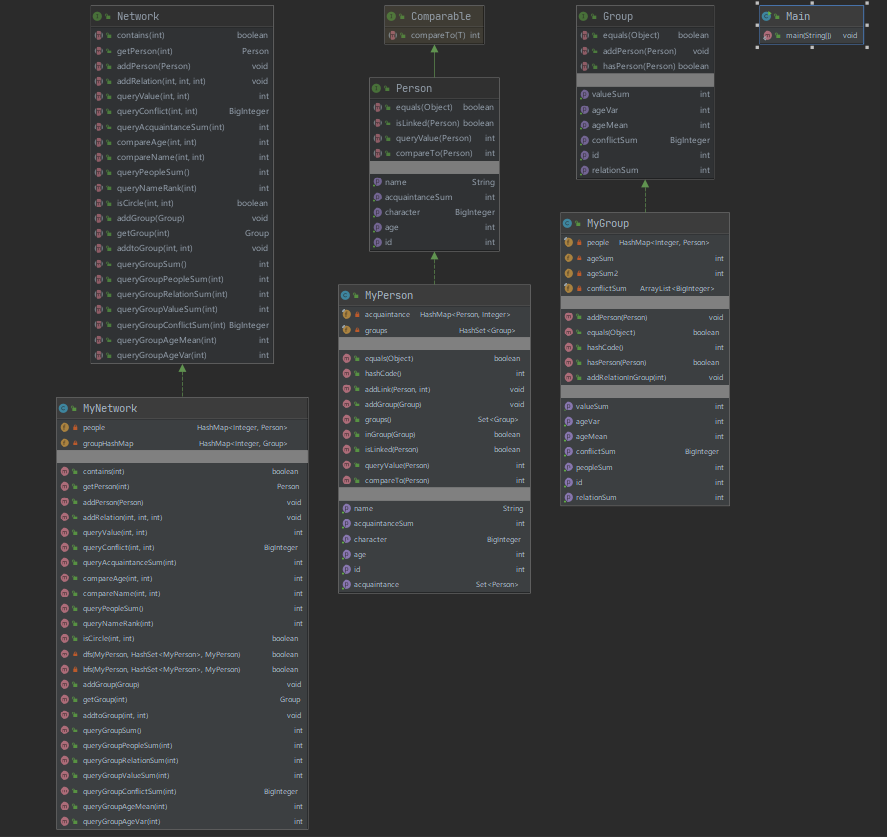887x837 pixels.
Task: Click the interface icon beside the Person title
Action: tap(377, 88)
